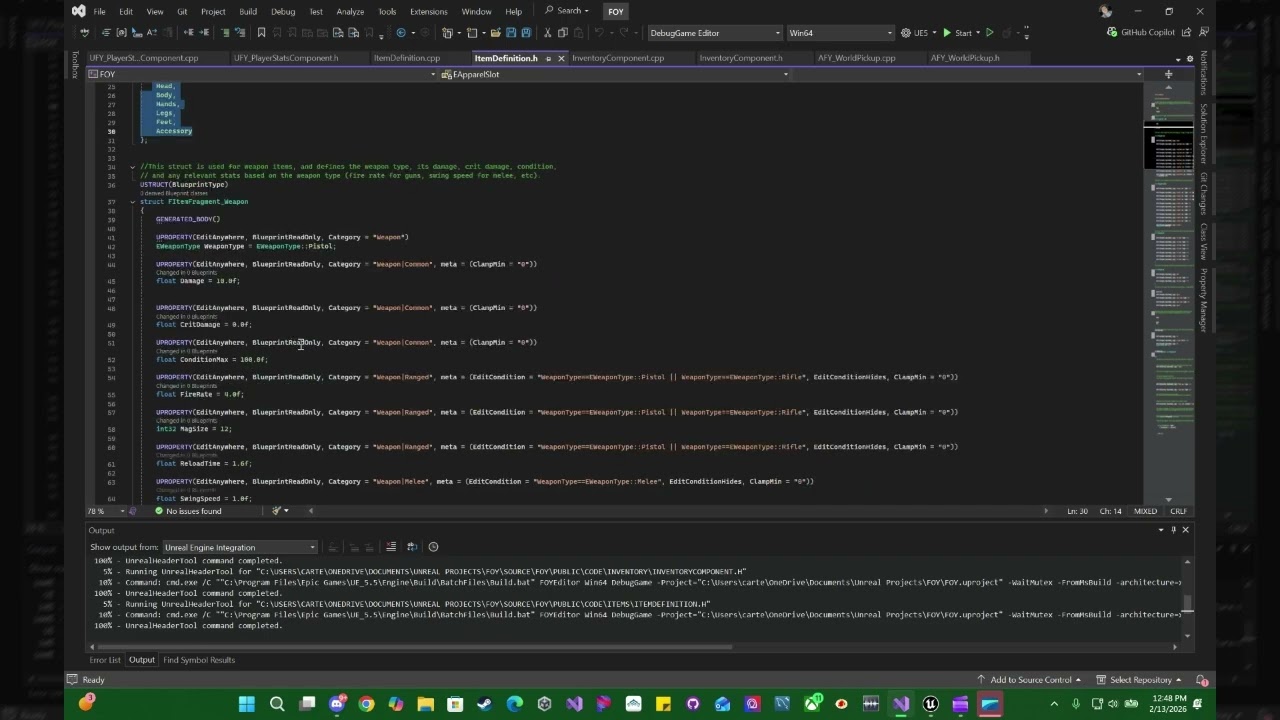
Task: Open the tab list overflow dropdown arrow
Action: 1177,59
